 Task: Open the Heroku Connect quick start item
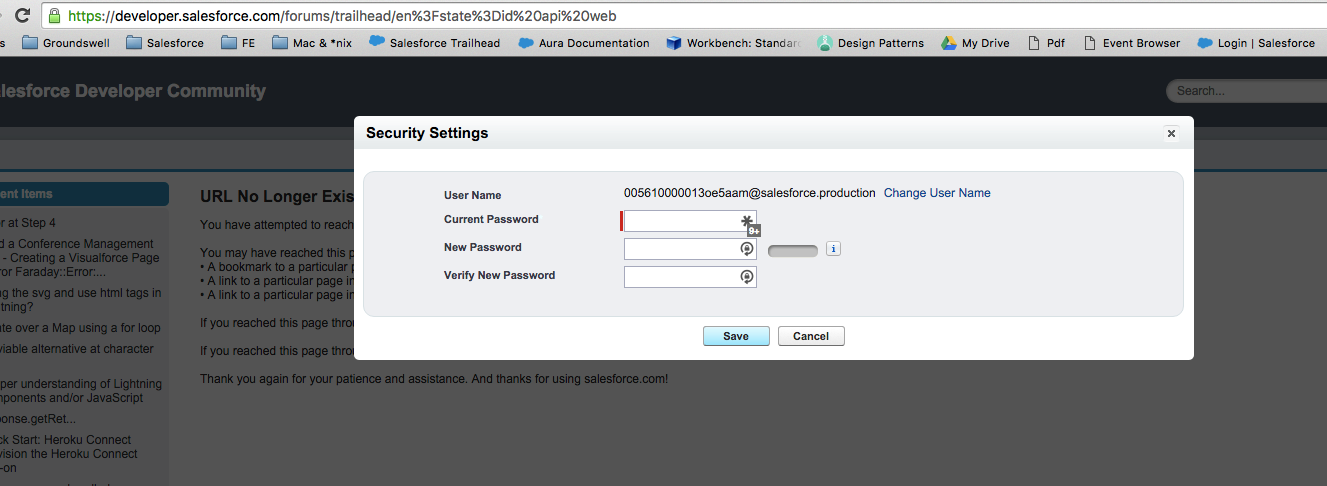click(68, 454)
